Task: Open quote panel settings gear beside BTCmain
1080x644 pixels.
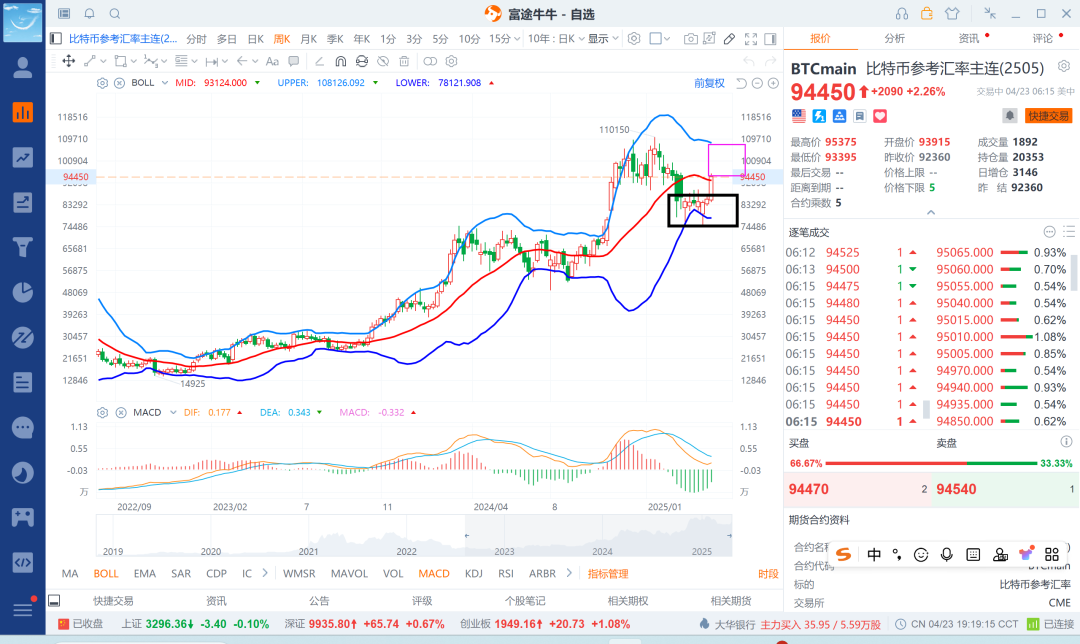Action: [1064, 66]
